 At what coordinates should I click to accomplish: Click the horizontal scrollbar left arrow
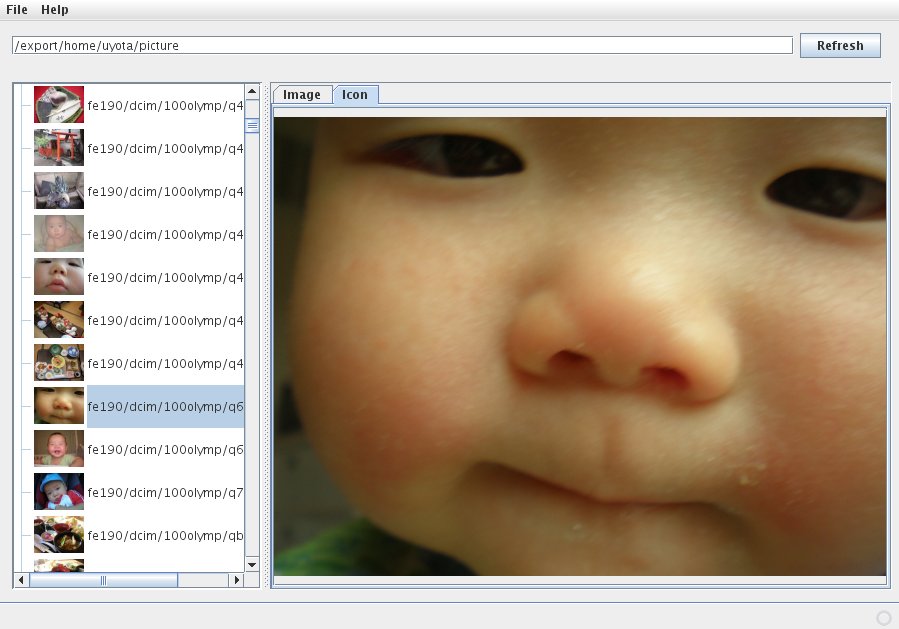pos(21,580)
